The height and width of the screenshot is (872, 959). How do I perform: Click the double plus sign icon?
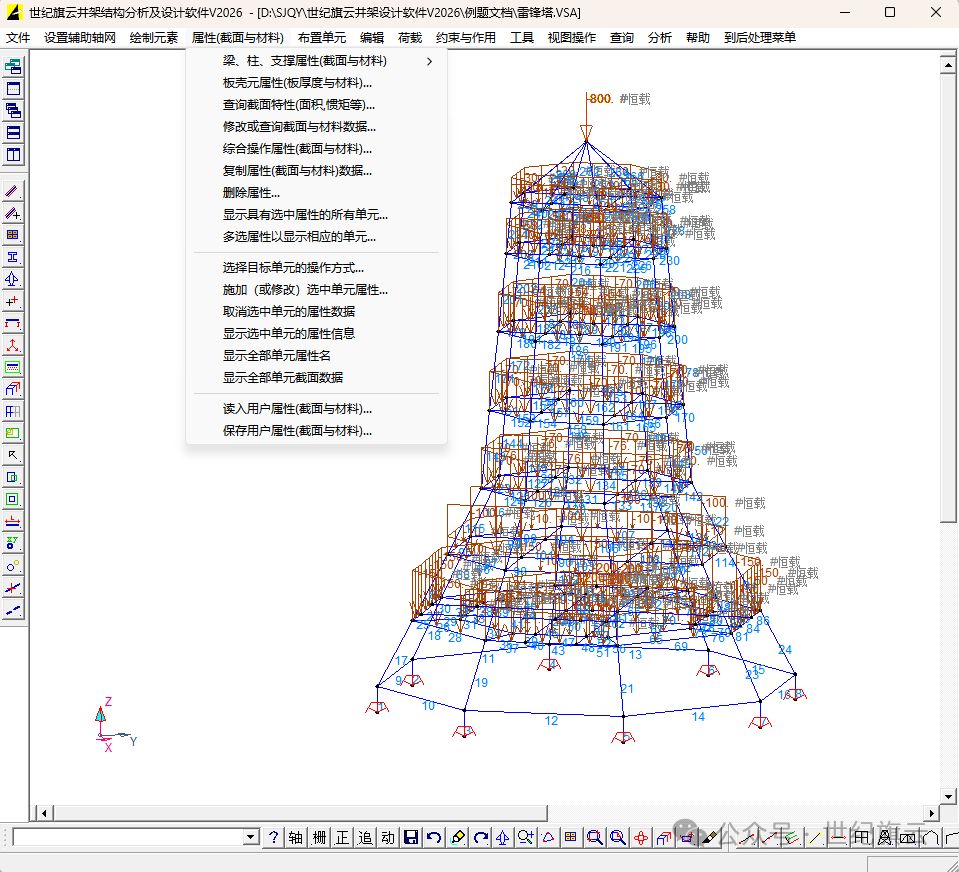[x=13, y=301]
